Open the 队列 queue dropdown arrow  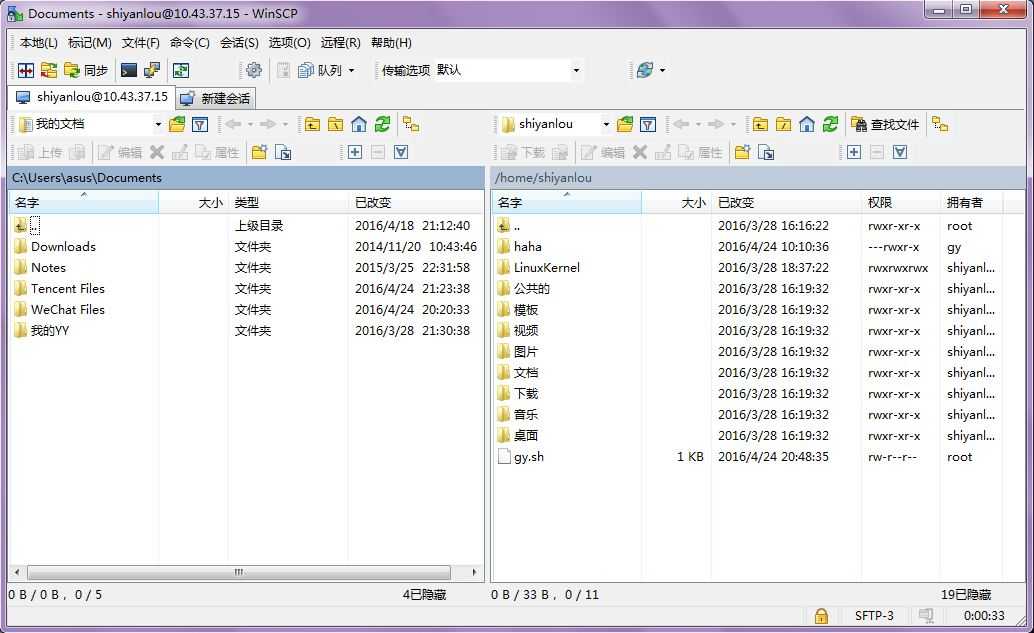pyautogui.click(x=351, y=71)
